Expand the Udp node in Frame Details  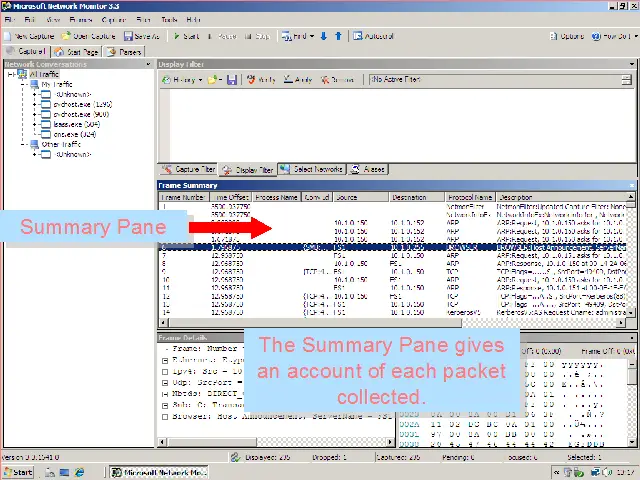pos(165,383)
